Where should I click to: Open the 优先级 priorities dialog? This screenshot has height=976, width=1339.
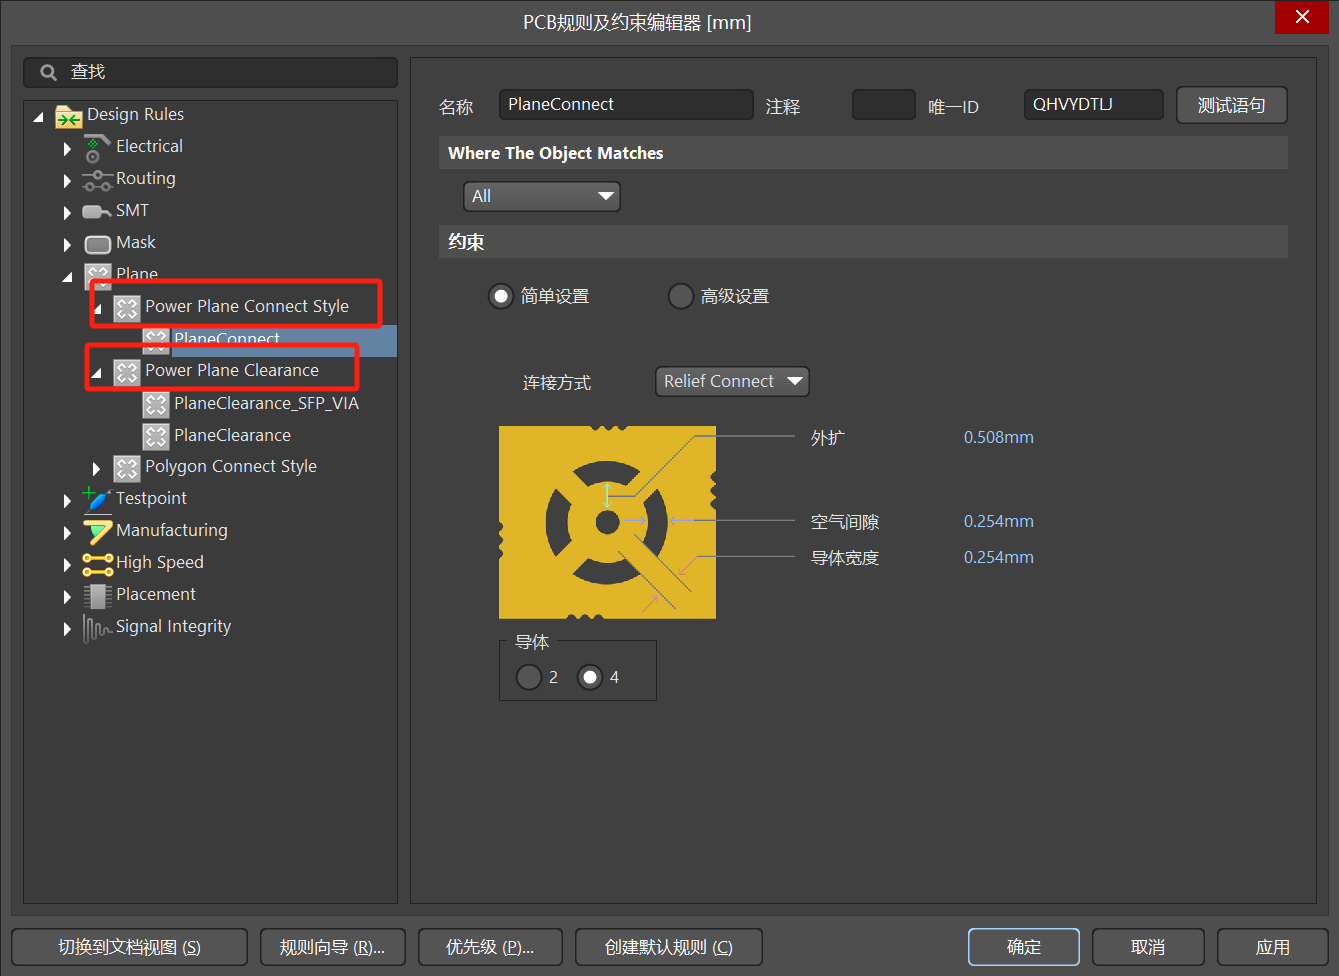point(490,947)
